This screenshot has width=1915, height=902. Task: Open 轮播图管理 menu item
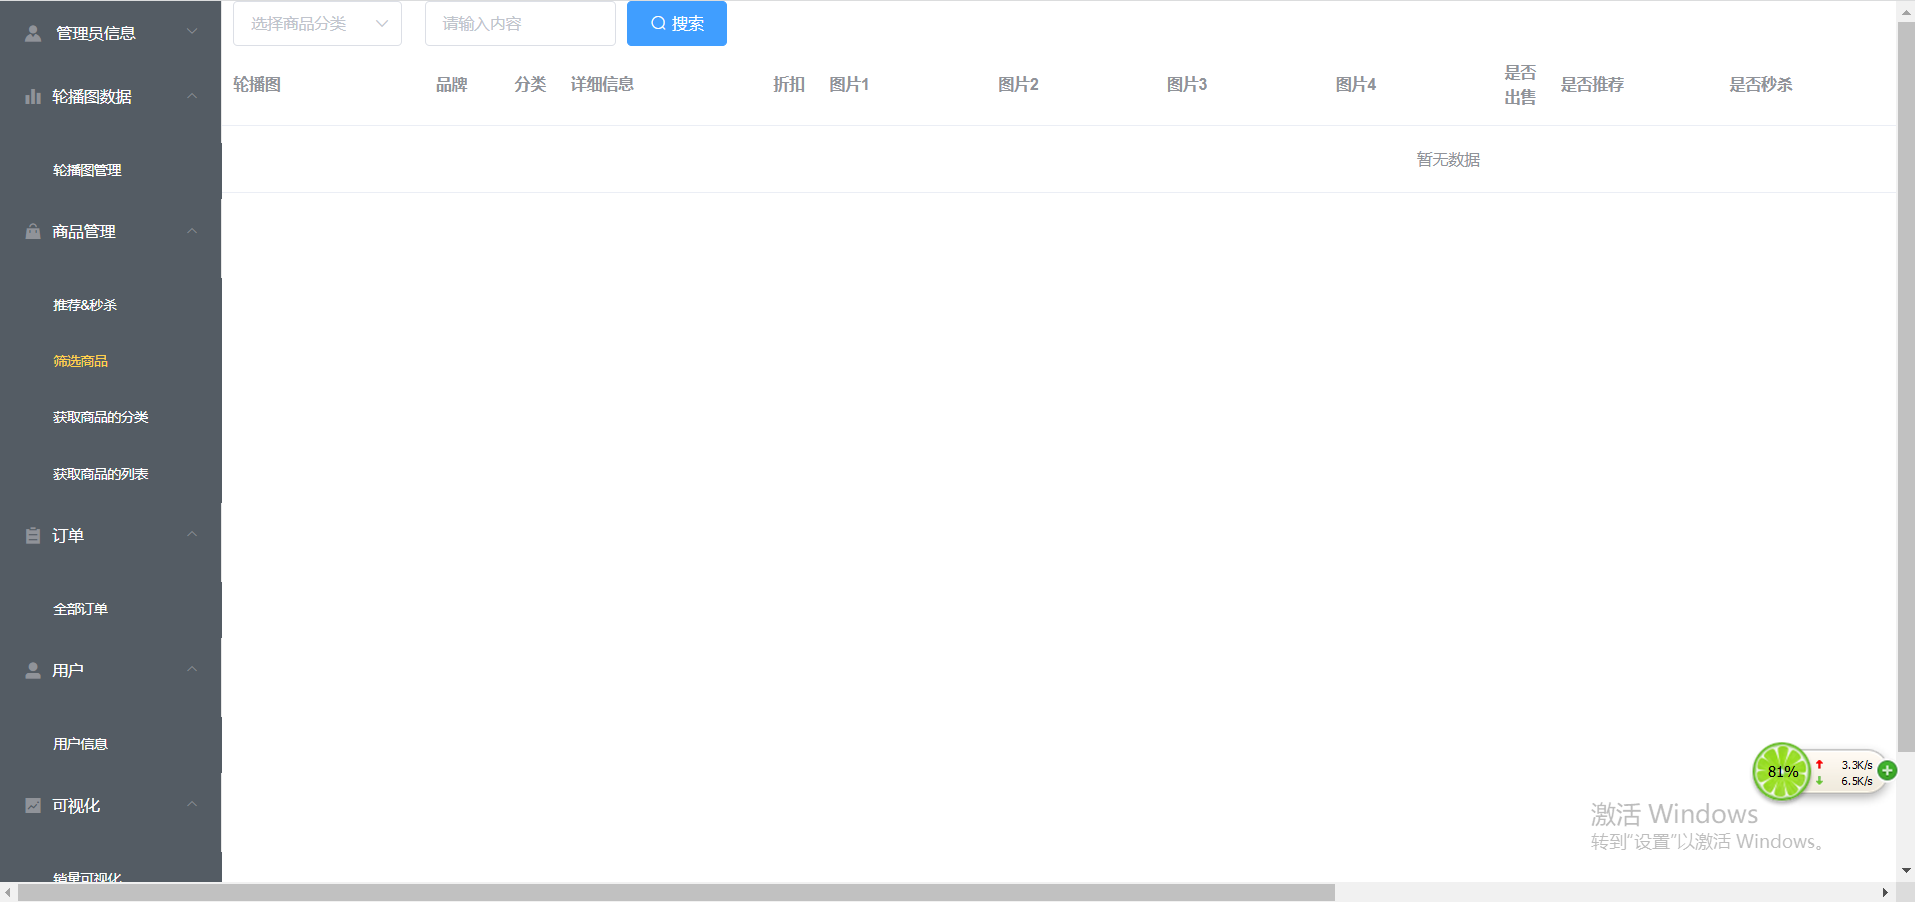[x=87, y=170]
